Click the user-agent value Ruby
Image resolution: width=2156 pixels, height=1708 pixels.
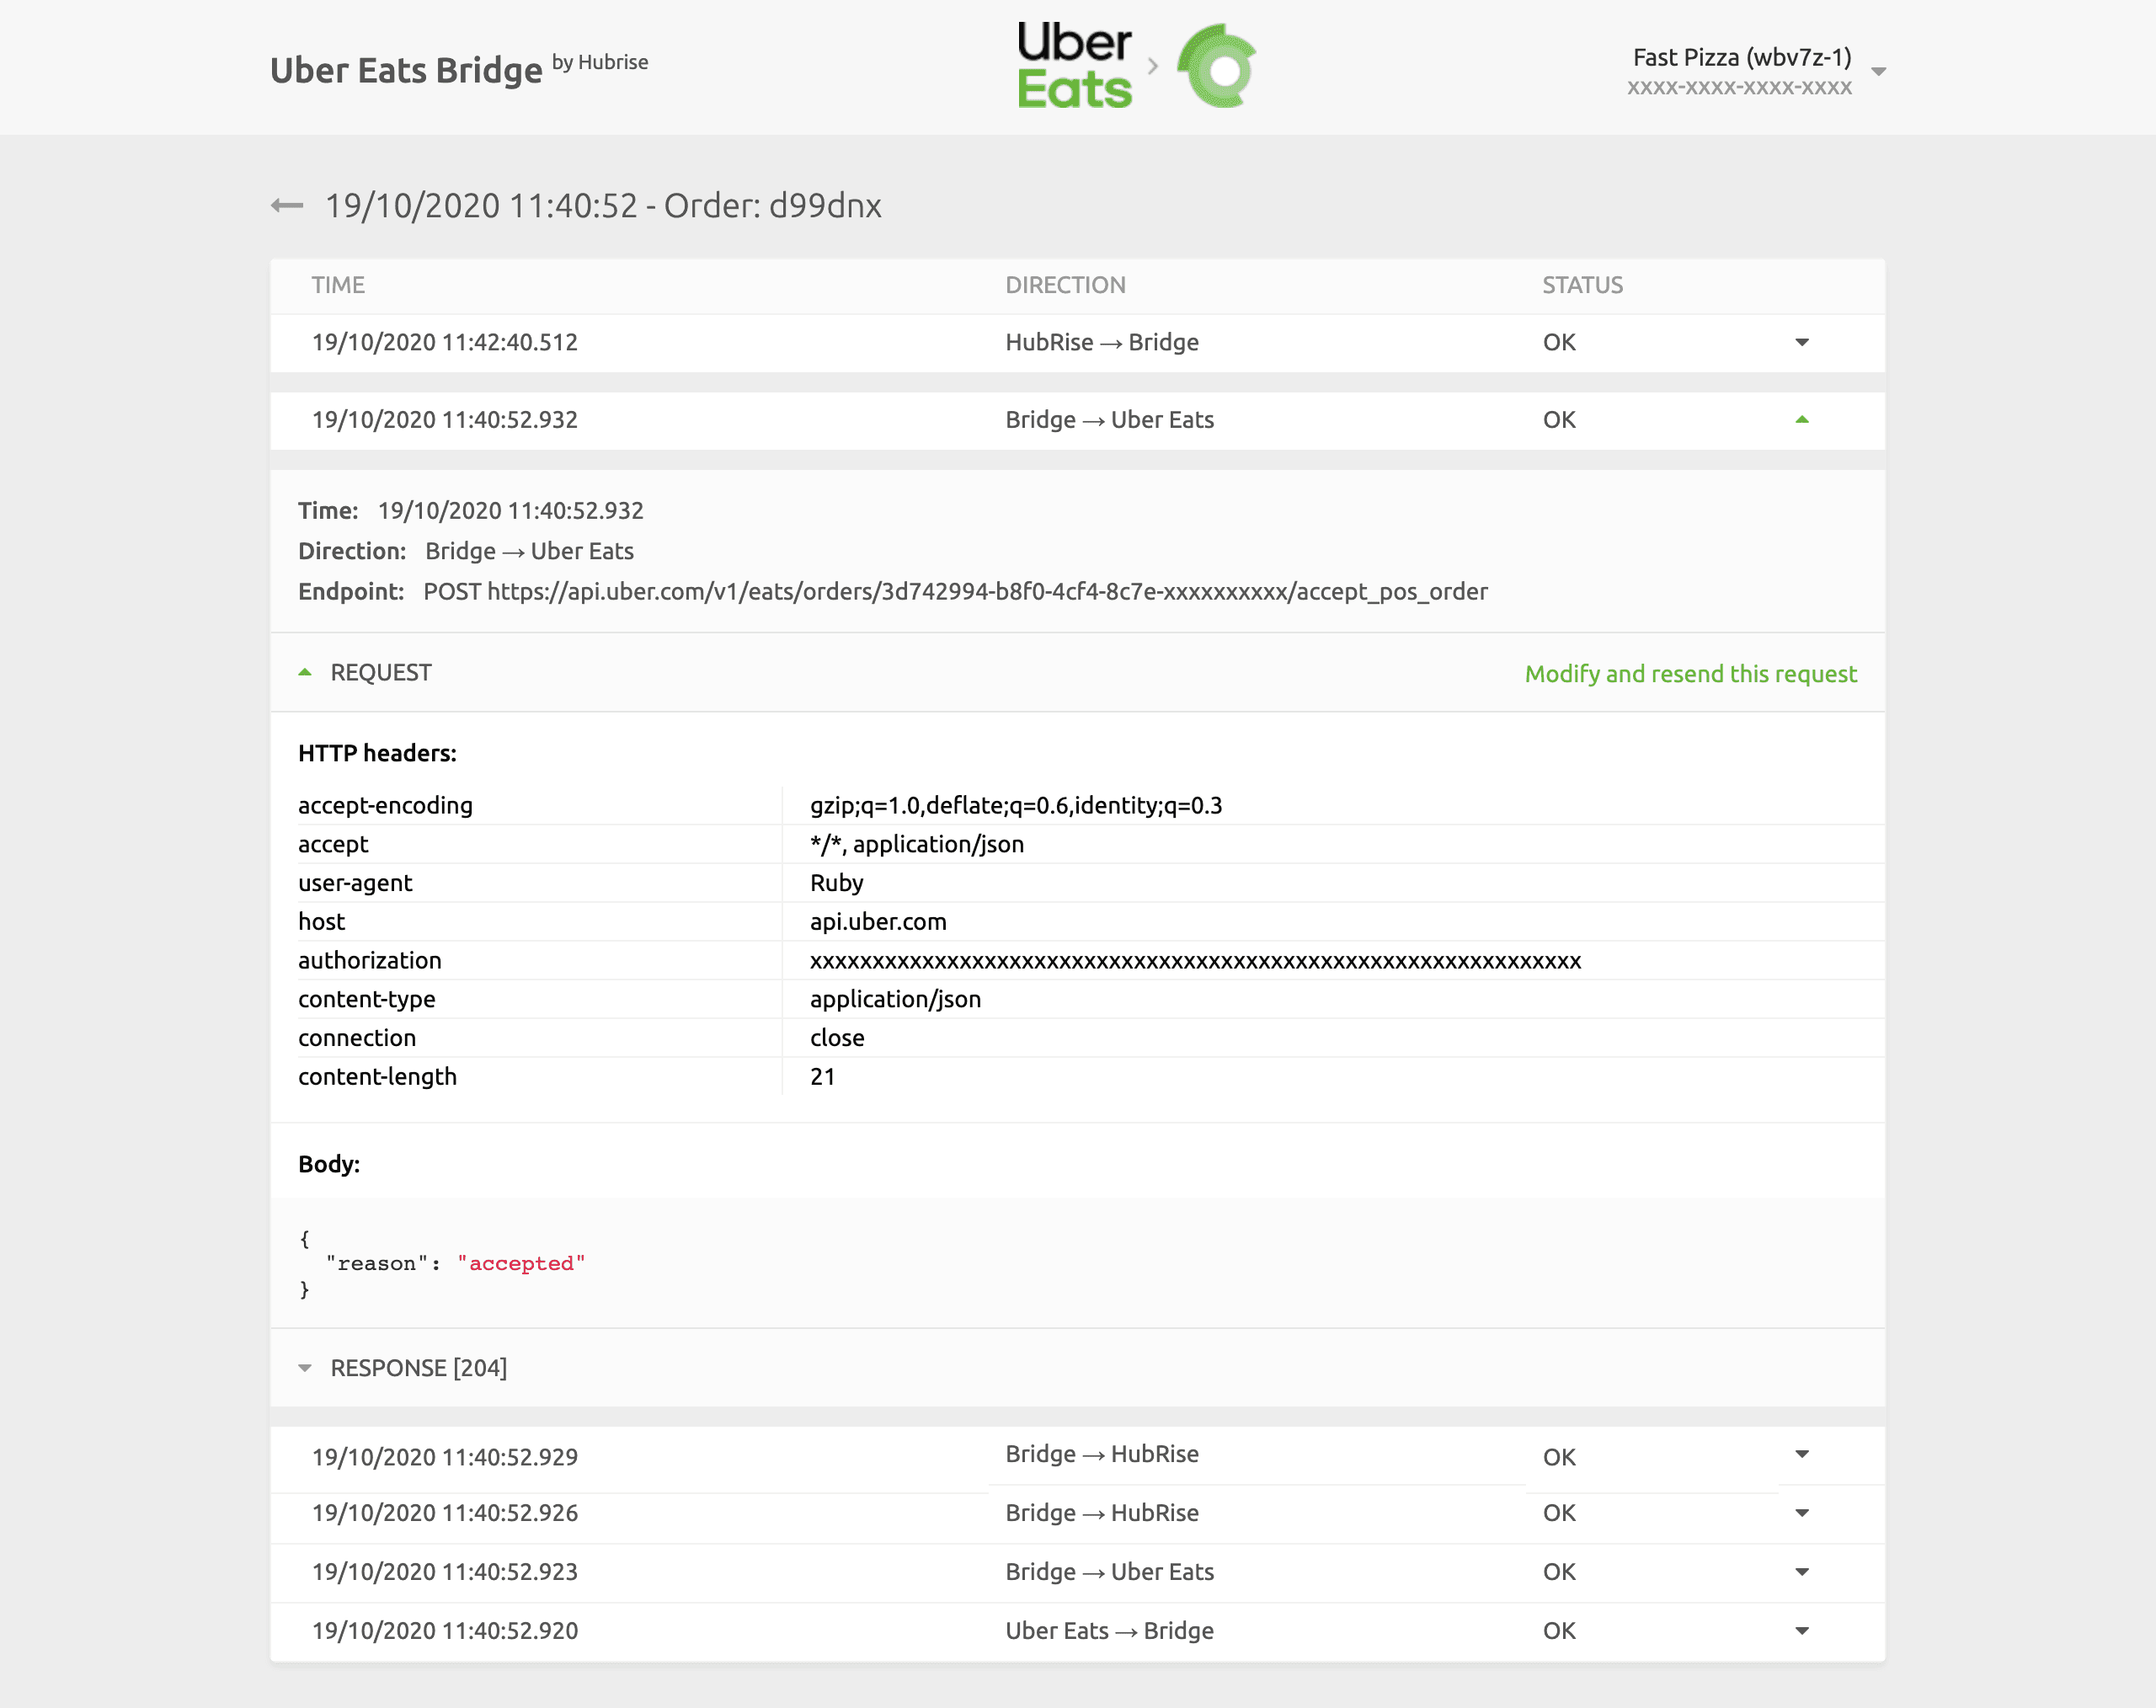click(x=837, y=884)
